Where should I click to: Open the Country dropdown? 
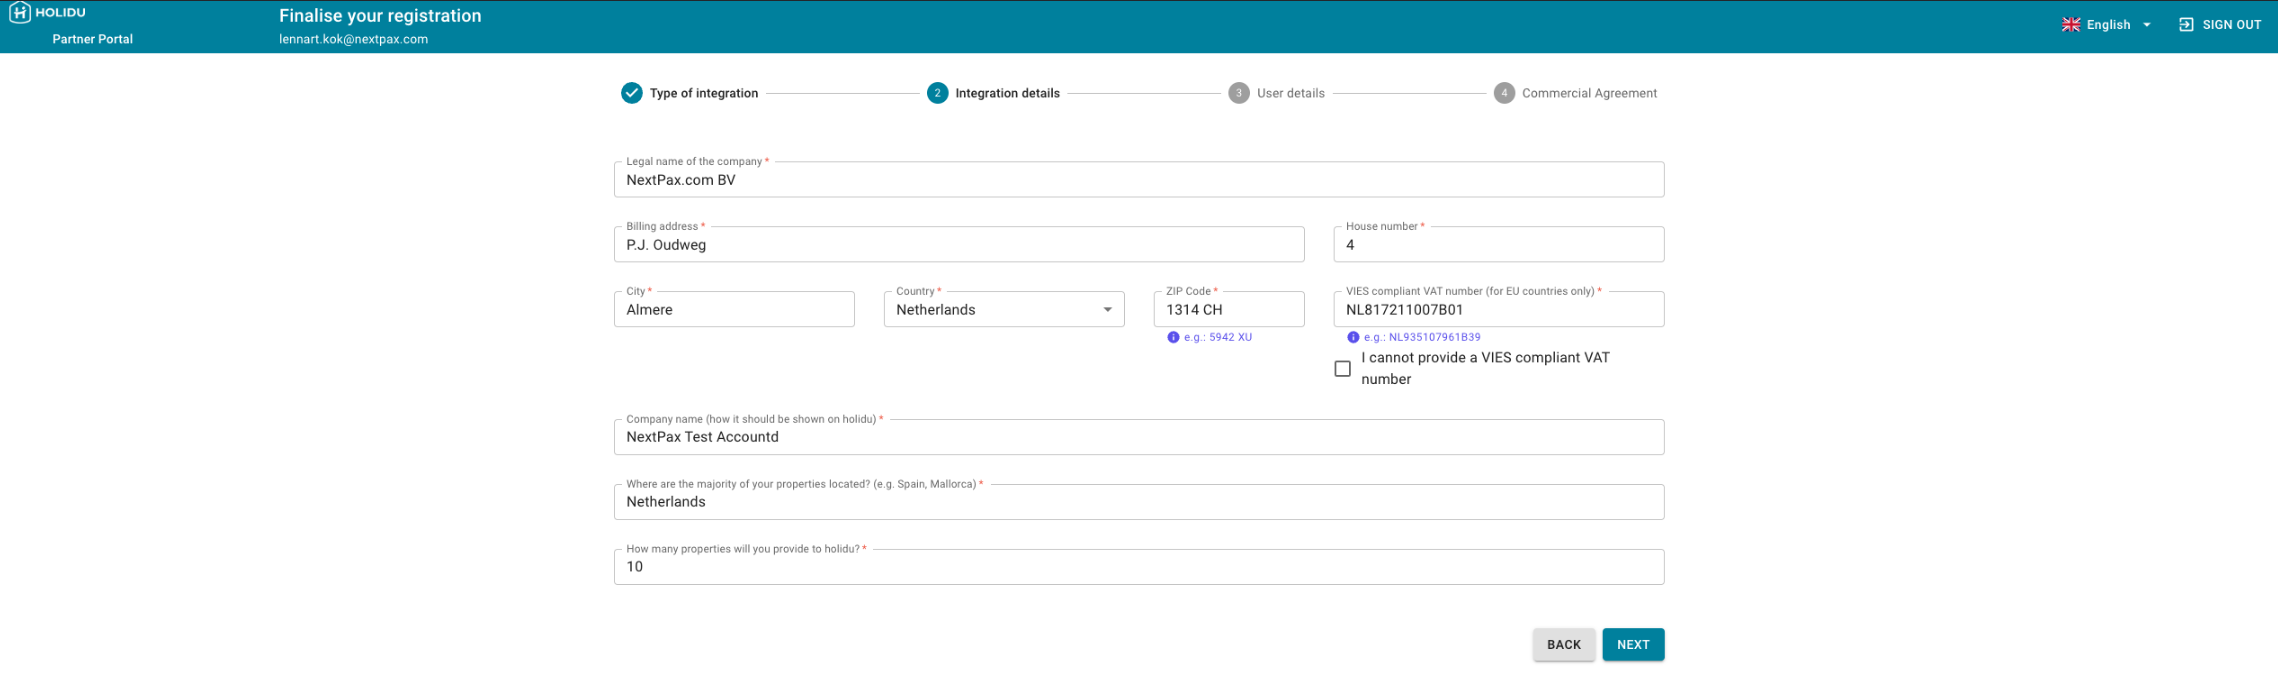[x=1003, y=310]
